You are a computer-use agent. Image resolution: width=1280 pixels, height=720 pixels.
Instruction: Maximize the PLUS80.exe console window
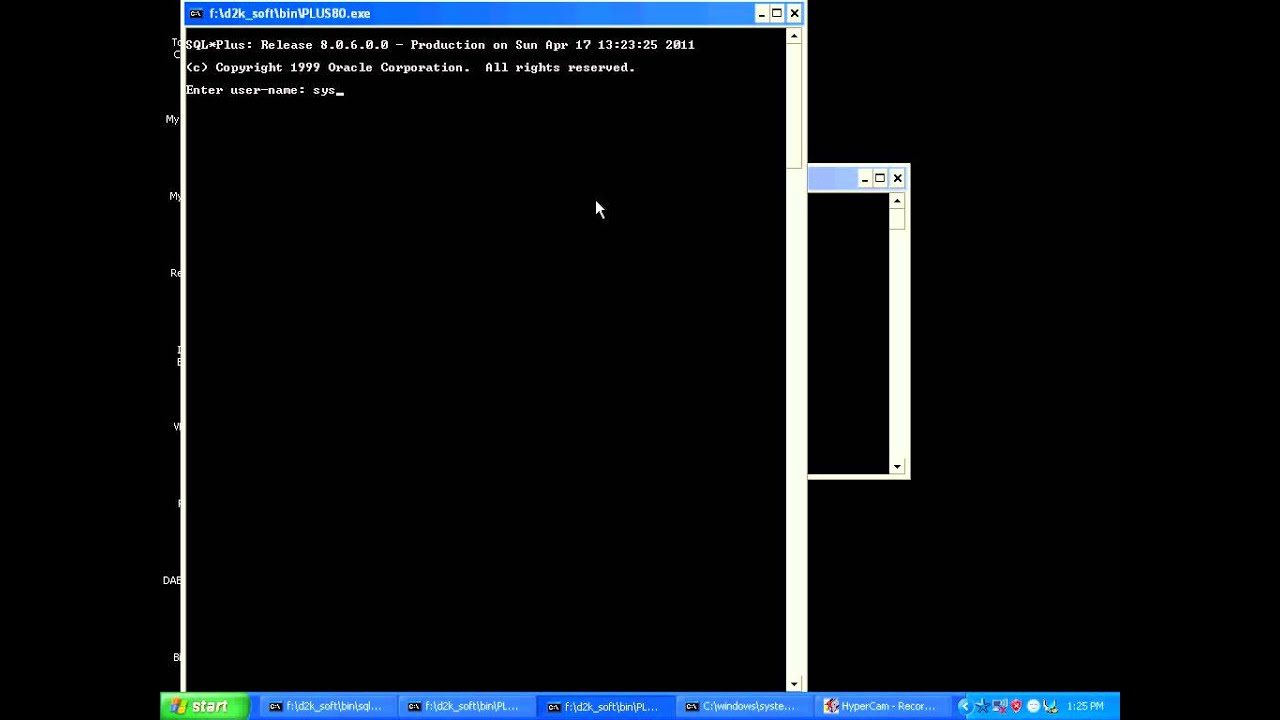[777, 13]
